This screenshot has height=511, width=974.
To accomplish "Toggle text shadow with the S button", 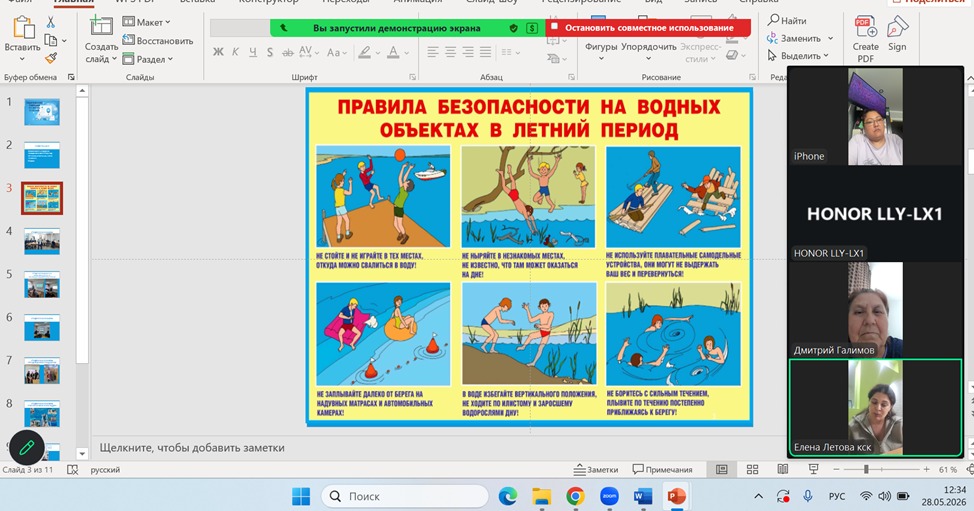I will 270,52.
